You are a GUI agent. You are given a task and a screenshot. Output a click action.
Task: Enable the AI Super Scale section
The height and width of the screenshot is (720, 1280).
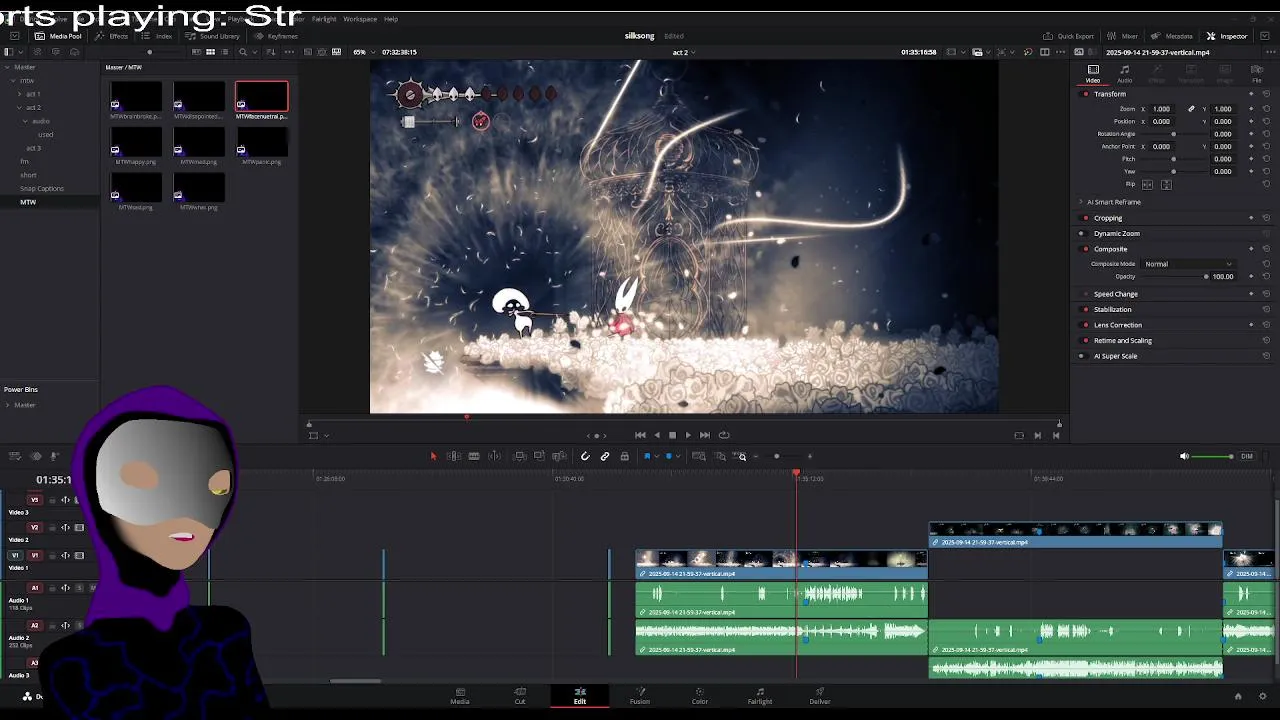[x=1082, y=356]
